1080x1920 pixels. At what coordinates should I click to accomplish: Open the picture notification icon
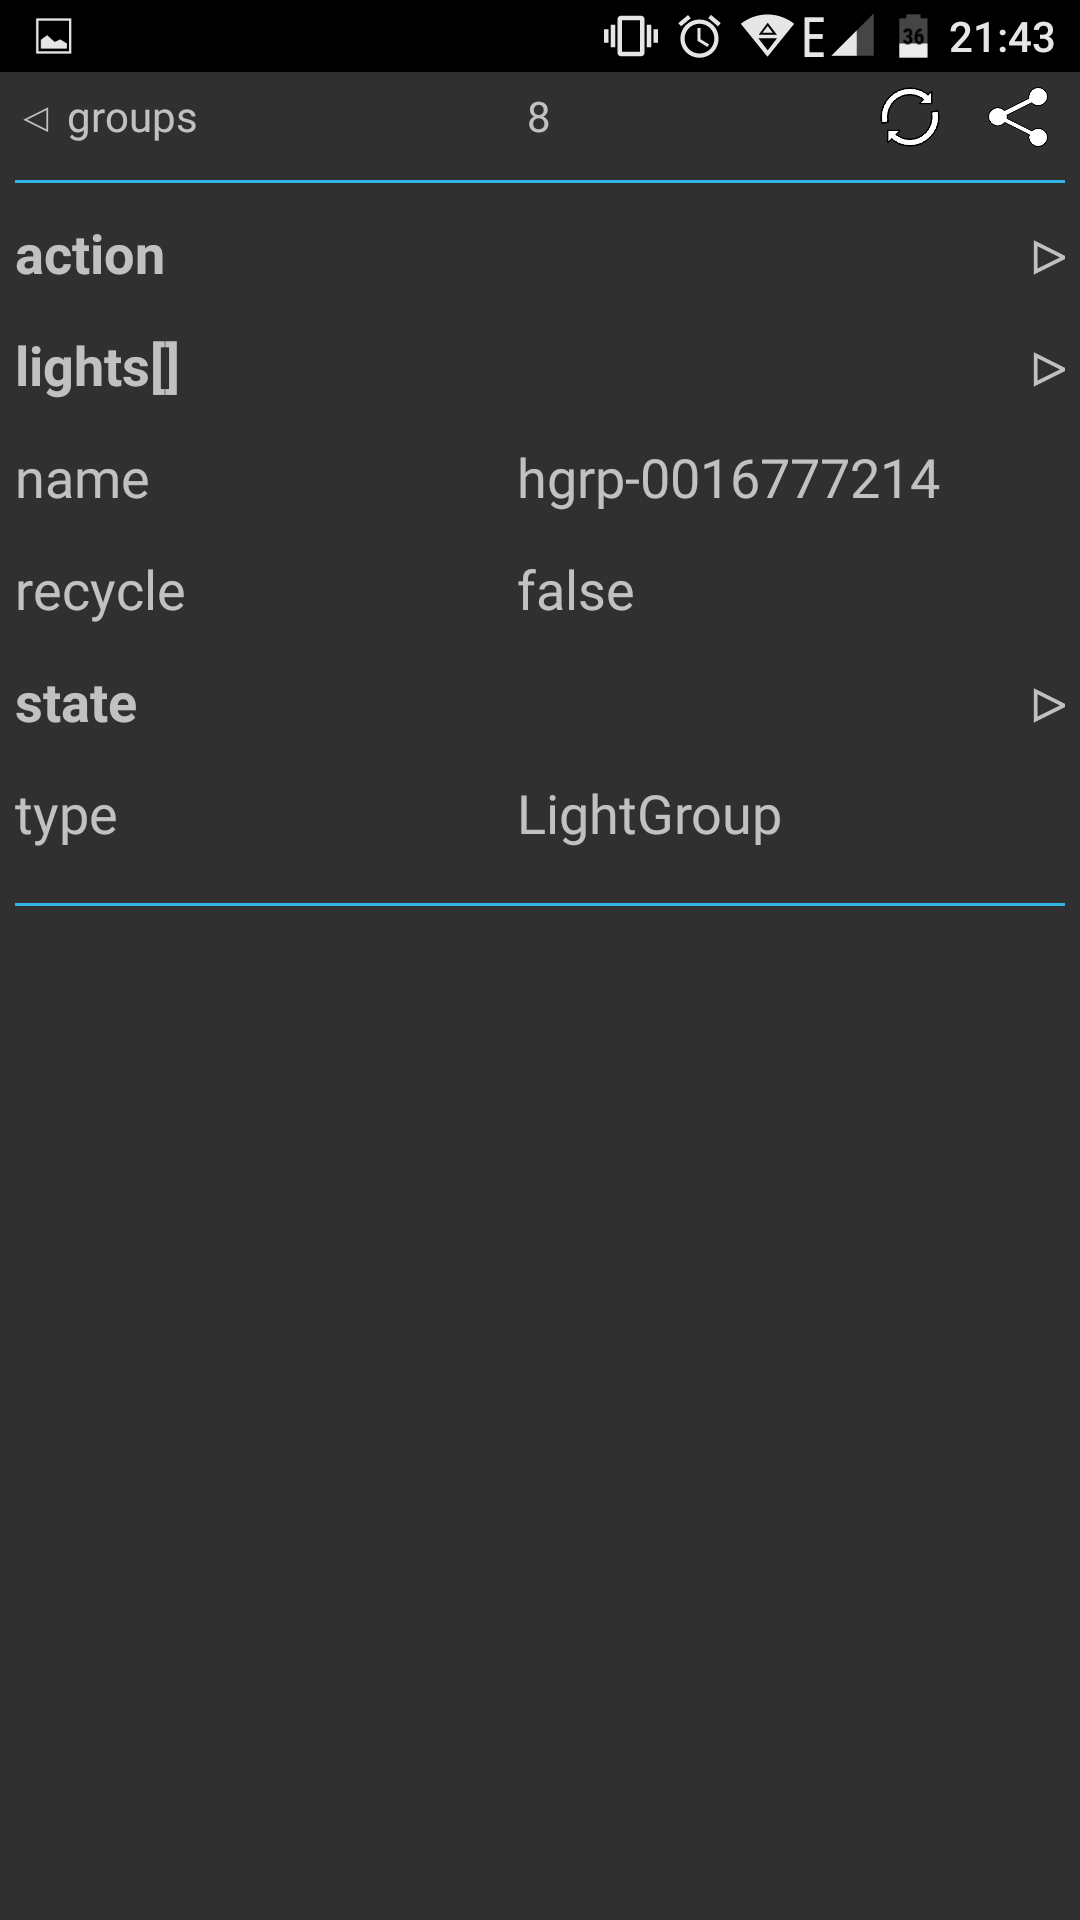coord(54,37)
